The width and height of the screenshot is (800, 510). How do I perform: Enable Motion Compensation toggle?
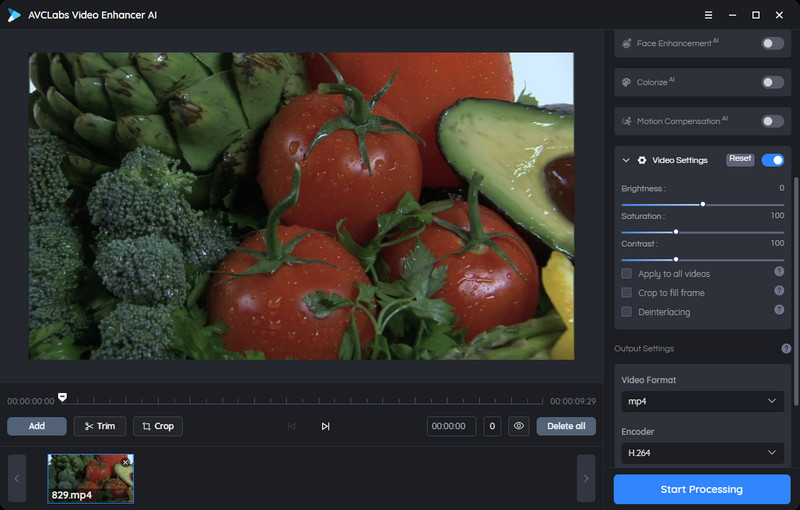click(772, 121)
